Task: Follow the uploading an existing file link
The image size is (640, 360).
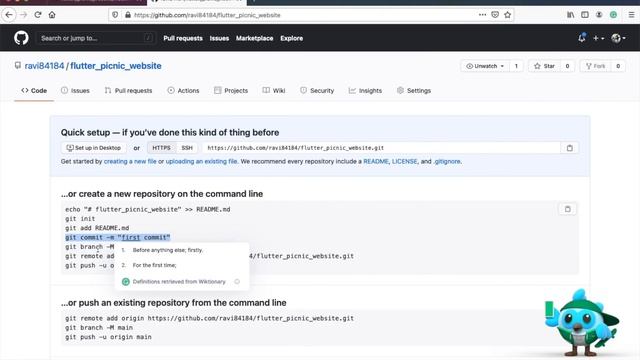Action: pos(201,161)
